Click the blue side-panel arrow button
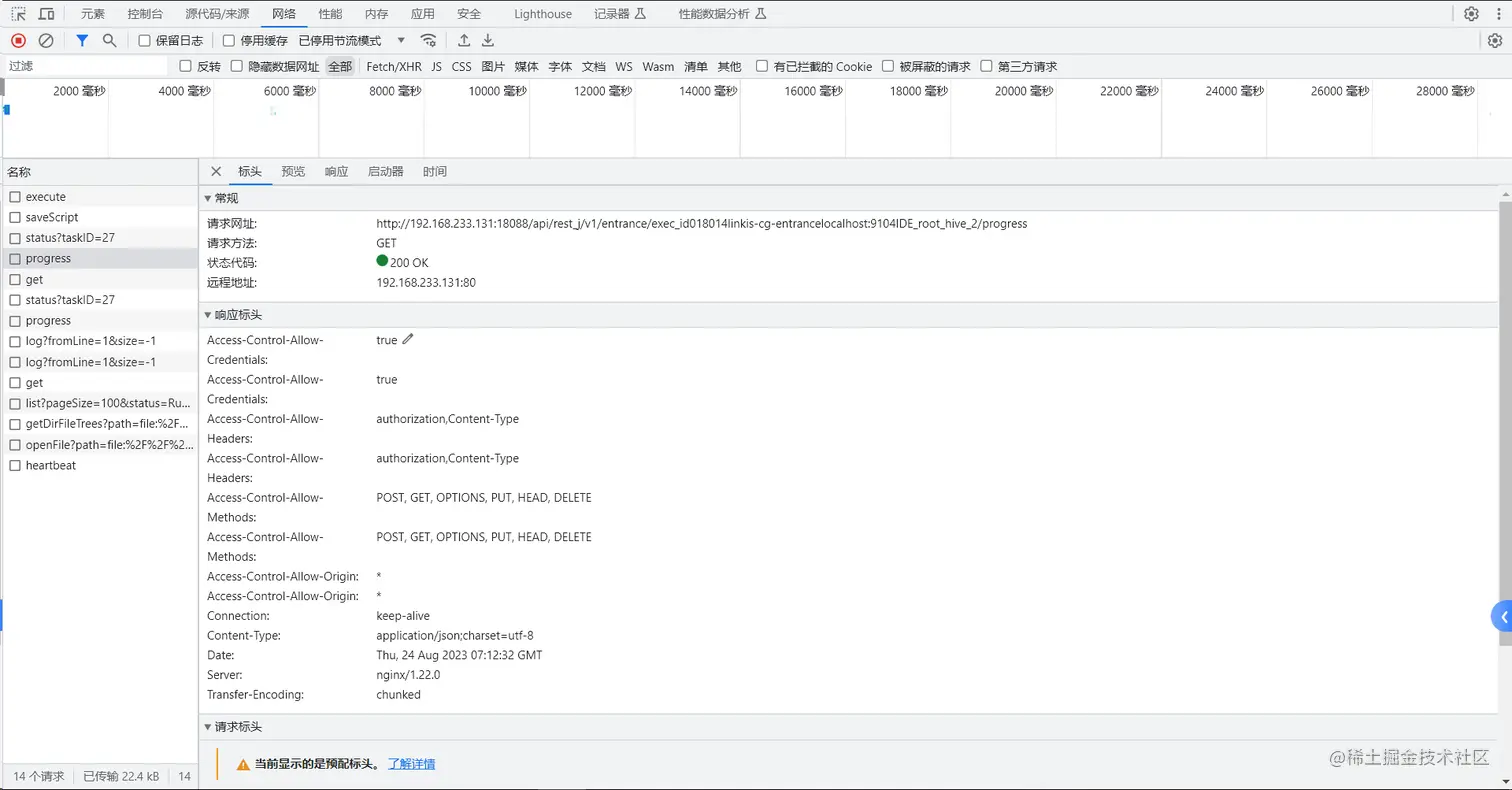The height and width of the screenshot is (790, 1512). [x=1502, y=617]
